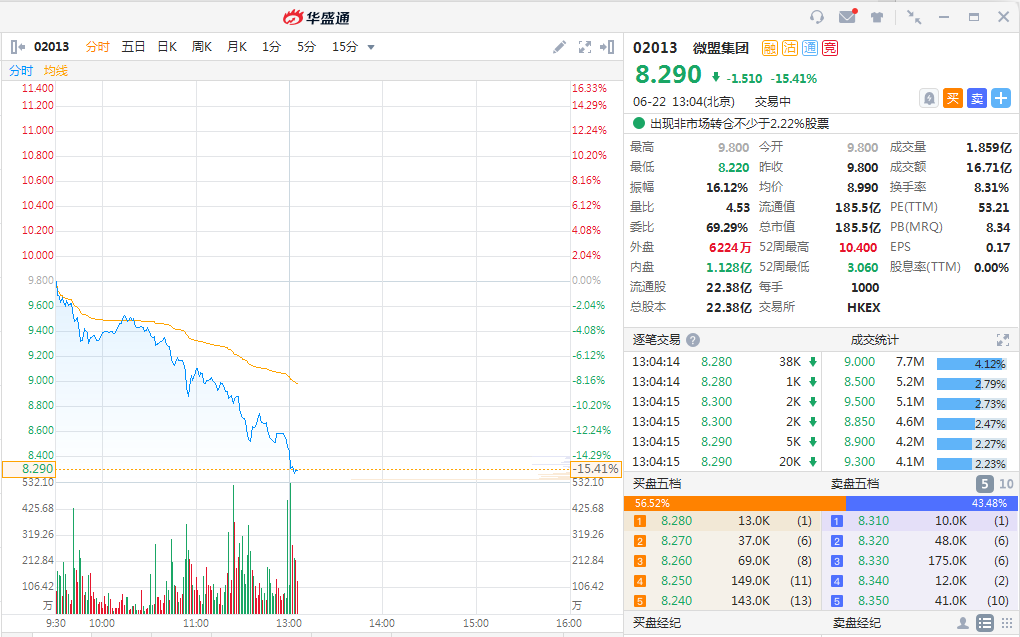Click the 13:04:15 20K tick trade row
The width and height of the screenshot is (1020, 637).
click(x=724, y=461)
